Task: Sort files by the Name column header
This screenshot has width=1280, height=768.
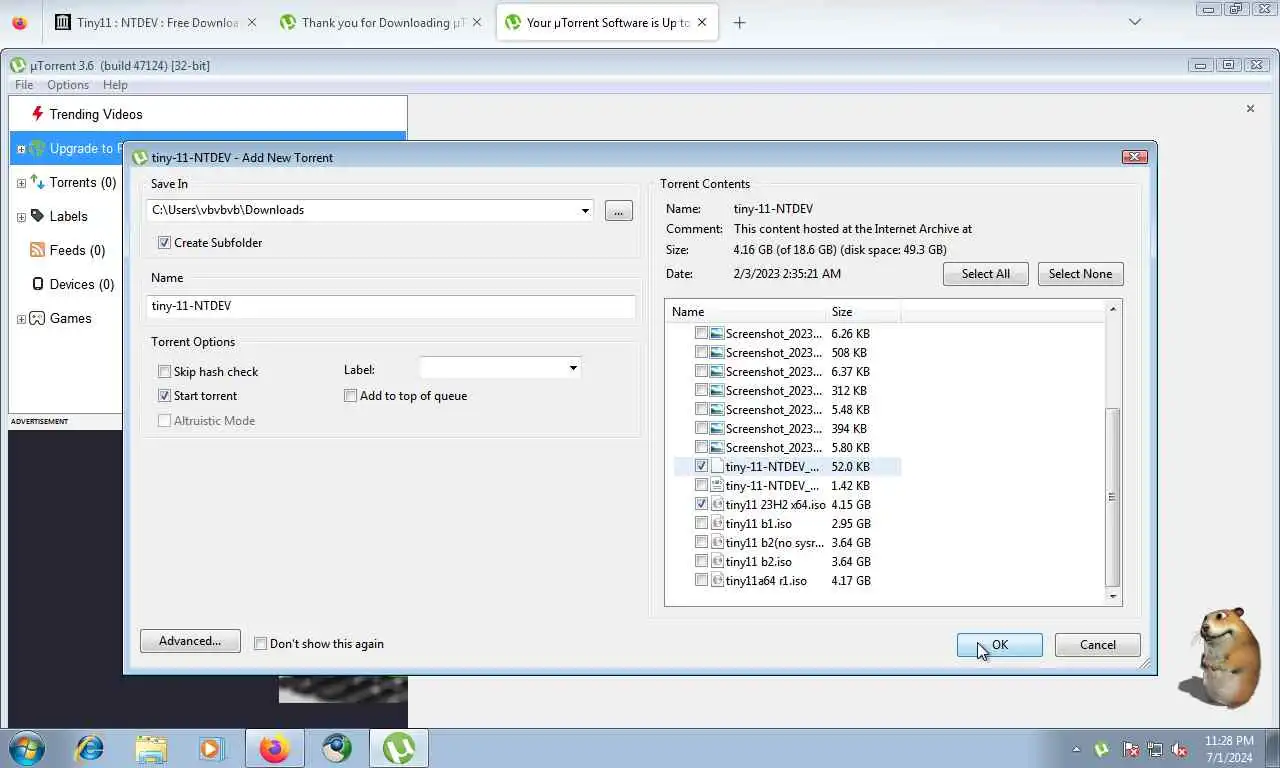Action: pos(746,312)
